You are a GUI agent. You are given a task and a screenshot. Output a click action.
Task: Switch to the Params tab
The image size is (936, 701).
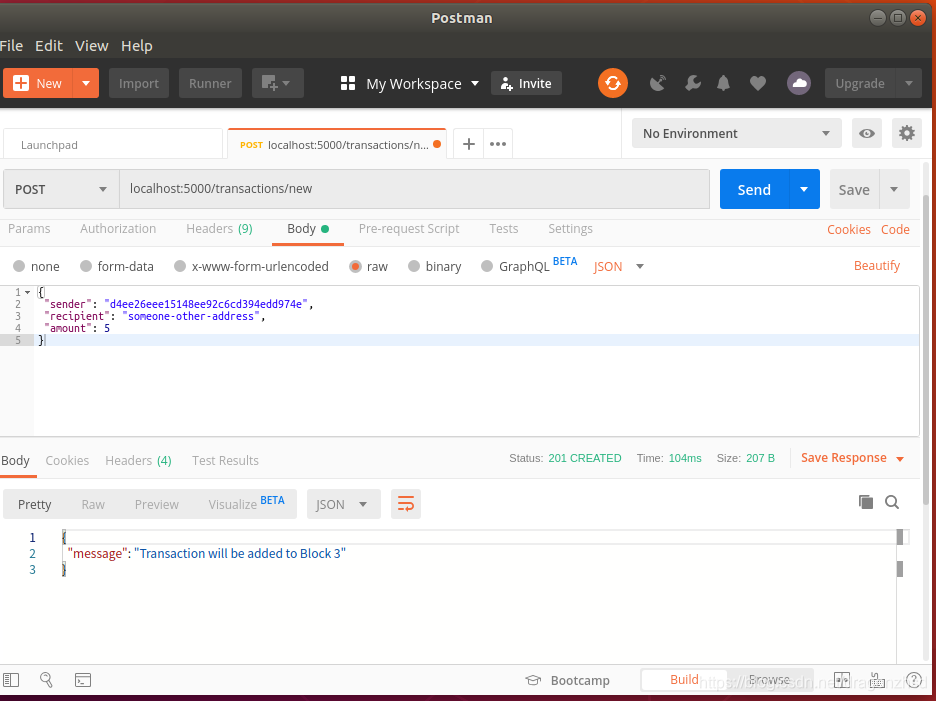[29, 229]
